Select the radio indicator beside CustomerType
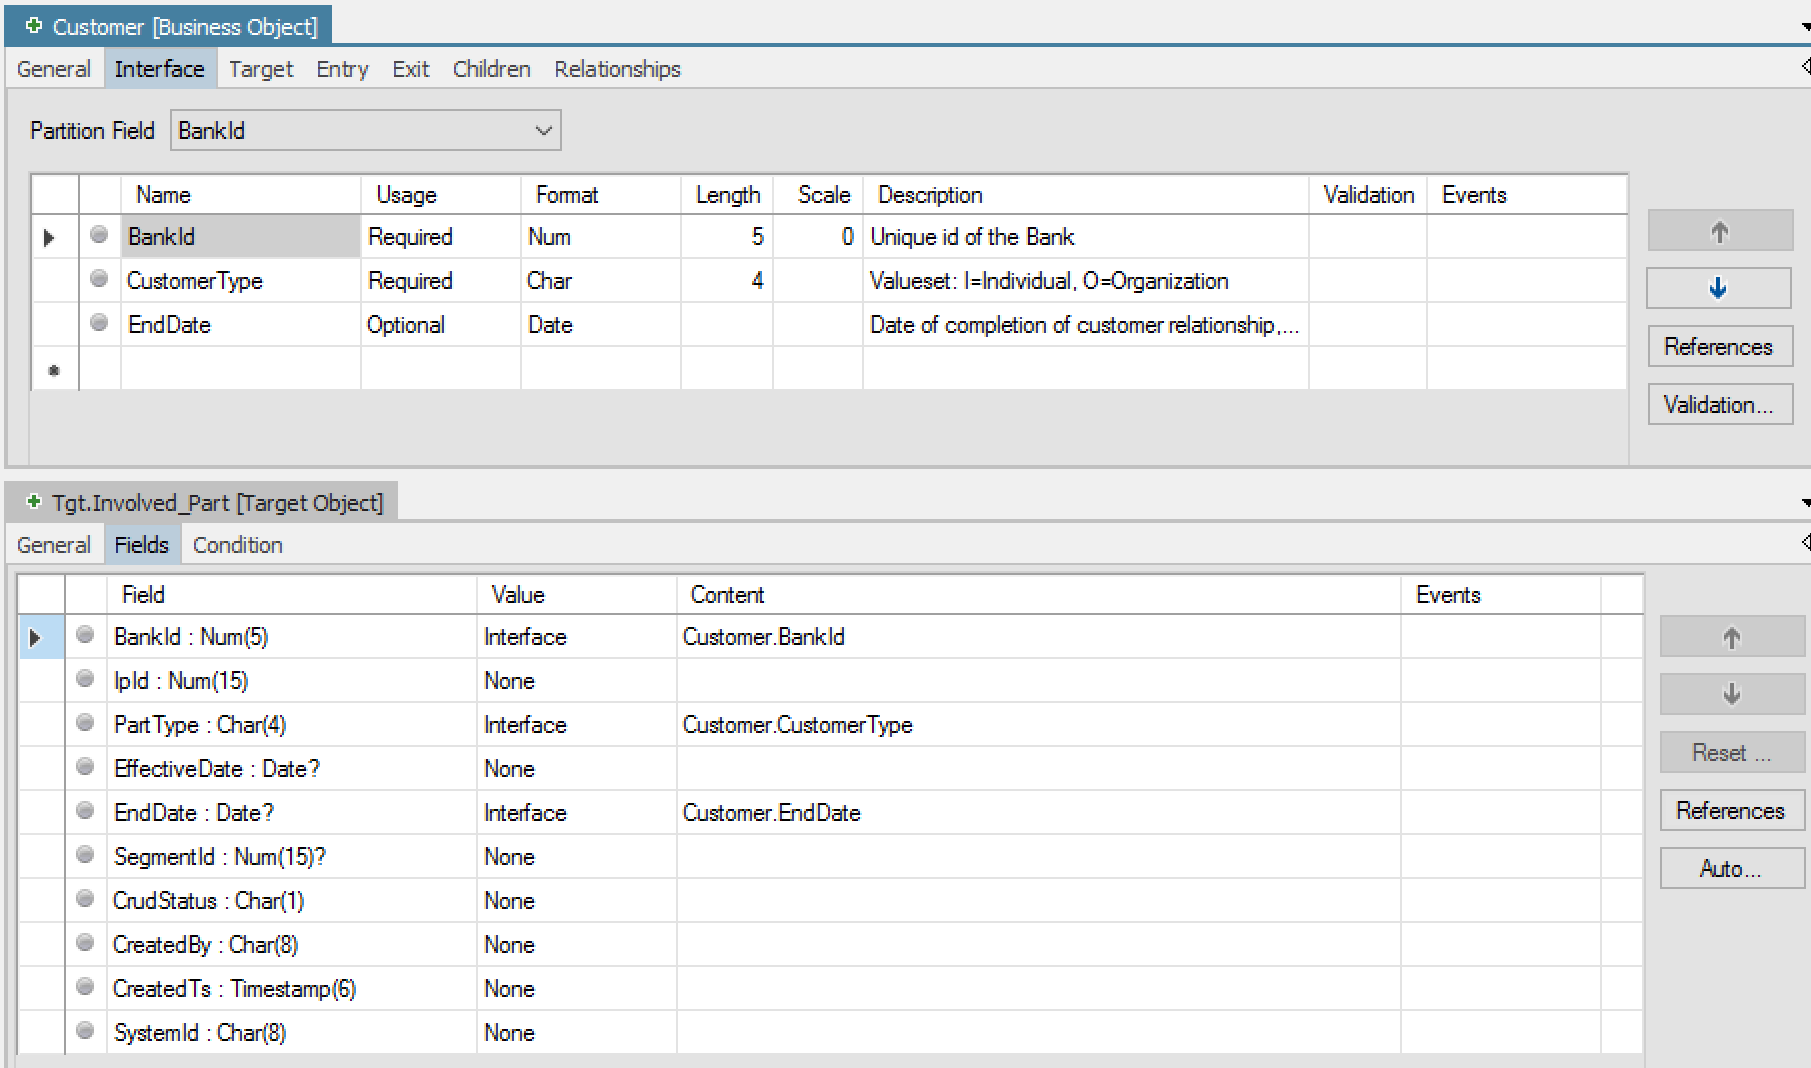This screenshot has width=1811, height=1068. (98, 280)
